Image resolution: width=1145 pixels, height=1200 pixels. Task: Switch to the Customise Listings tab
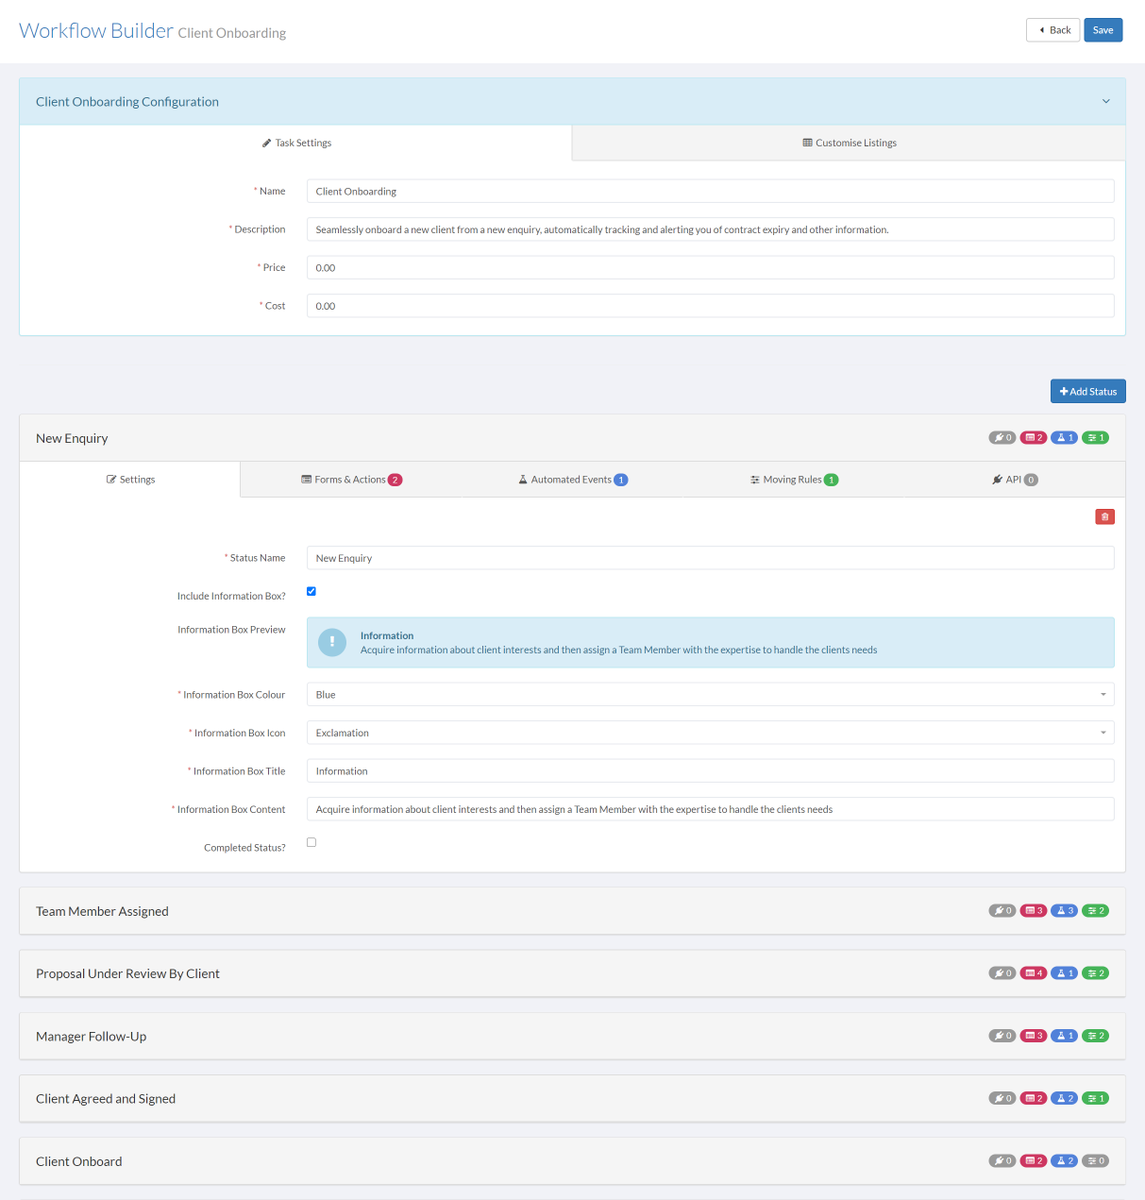[x=849, y=143]
